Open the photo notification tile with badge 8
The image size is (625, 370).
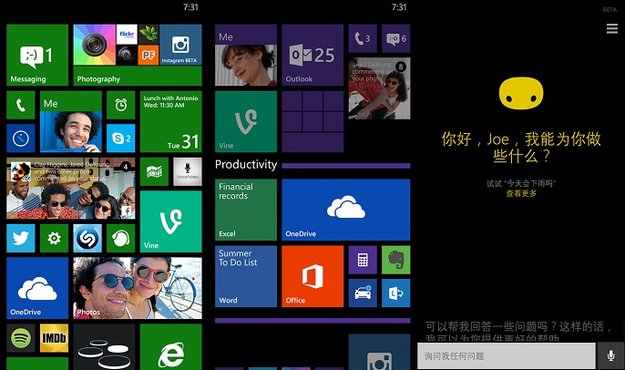point(379,89)
